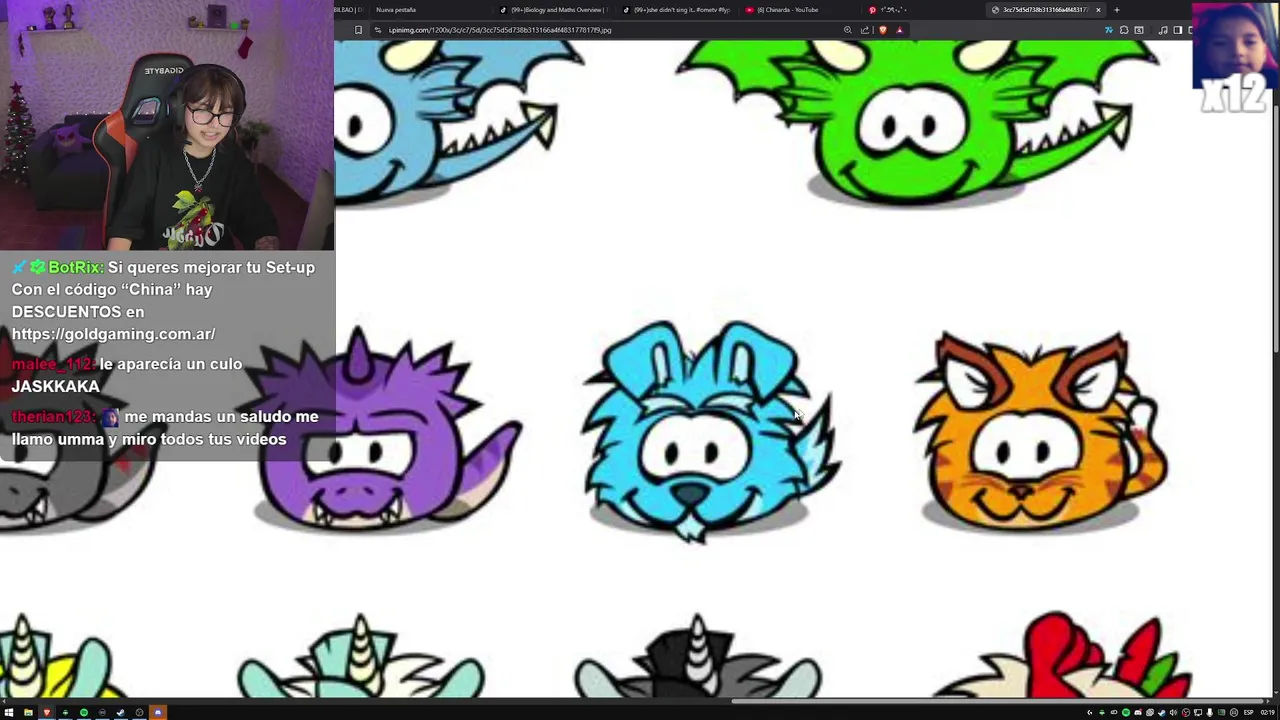Close the active pinimg image tab
This screenshot has height=720, width=1280.
click(1098, 10)
